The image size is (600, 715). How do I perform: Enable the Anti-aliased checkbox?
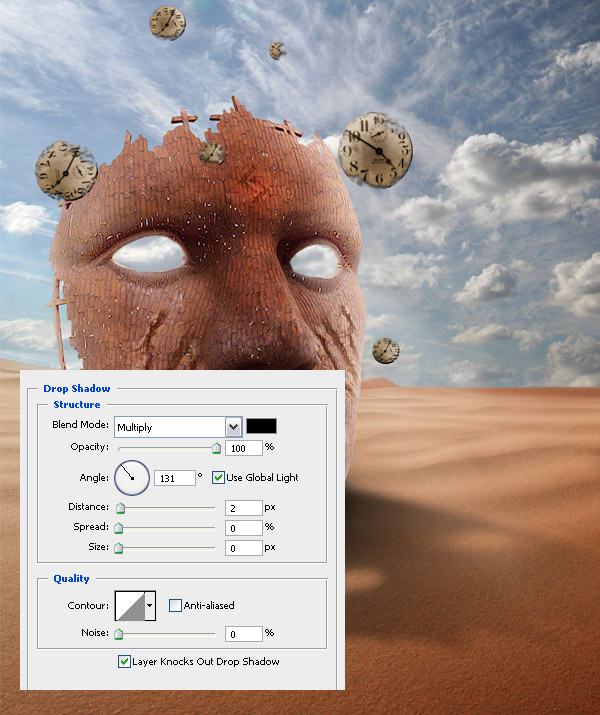coord(175,605)
